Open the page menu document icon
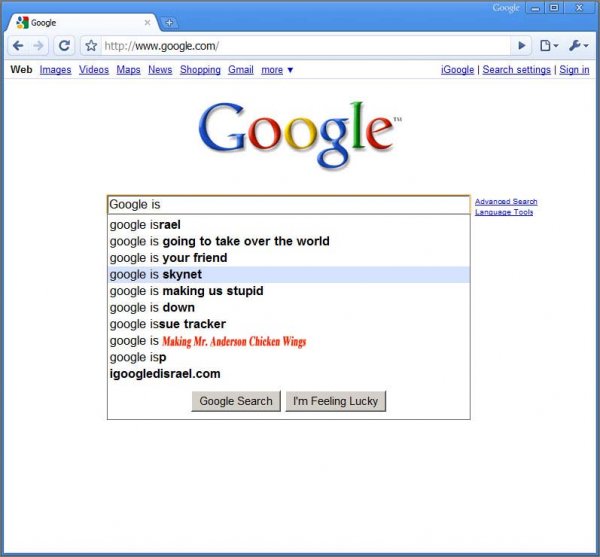 tap(548, 46)
